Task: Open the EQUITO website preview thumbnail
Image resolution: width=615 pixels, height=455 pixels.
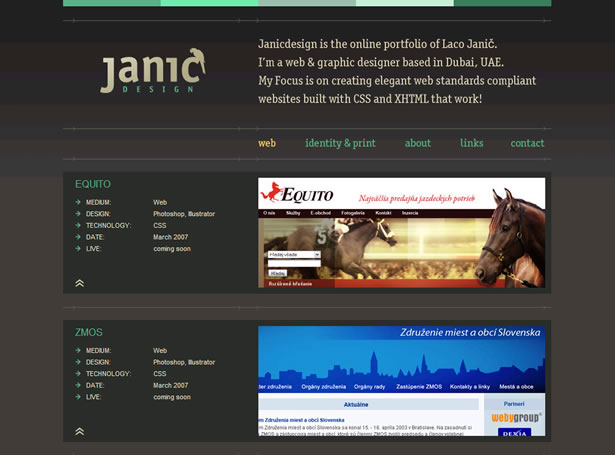Action: click(402, 233)
